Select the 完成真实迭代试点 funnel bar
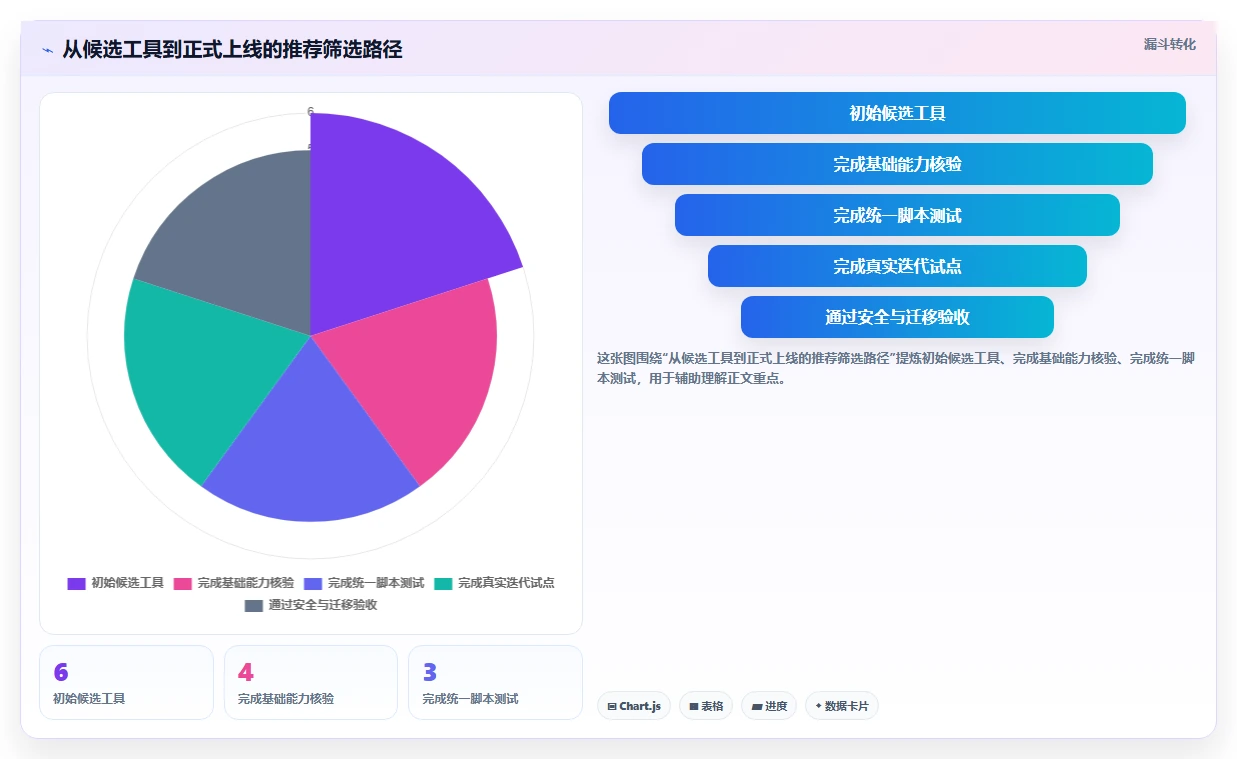 897,266
